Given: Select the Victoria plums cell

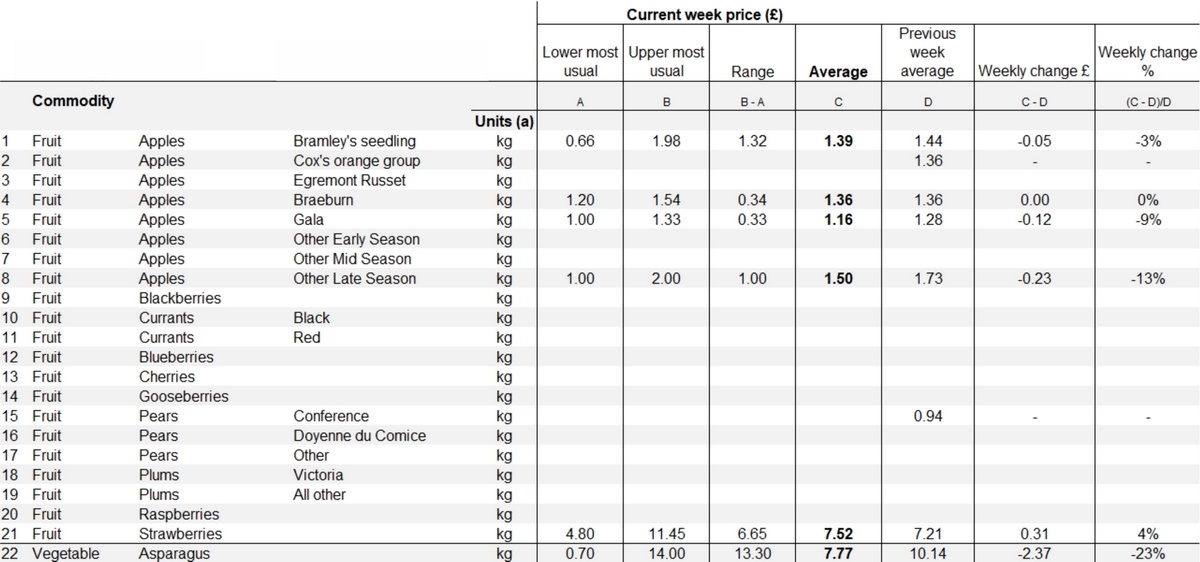Looking at the screenshot, I should click(x=318, y=475).
